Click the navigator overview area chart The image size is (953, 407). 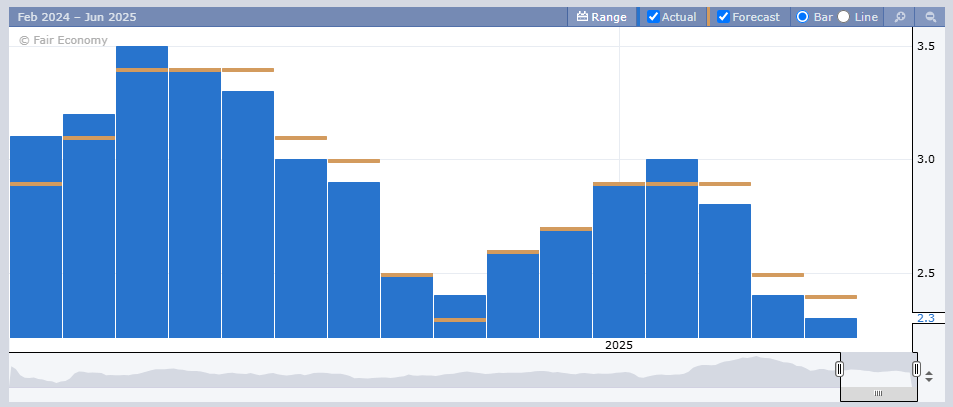(424, 371)
